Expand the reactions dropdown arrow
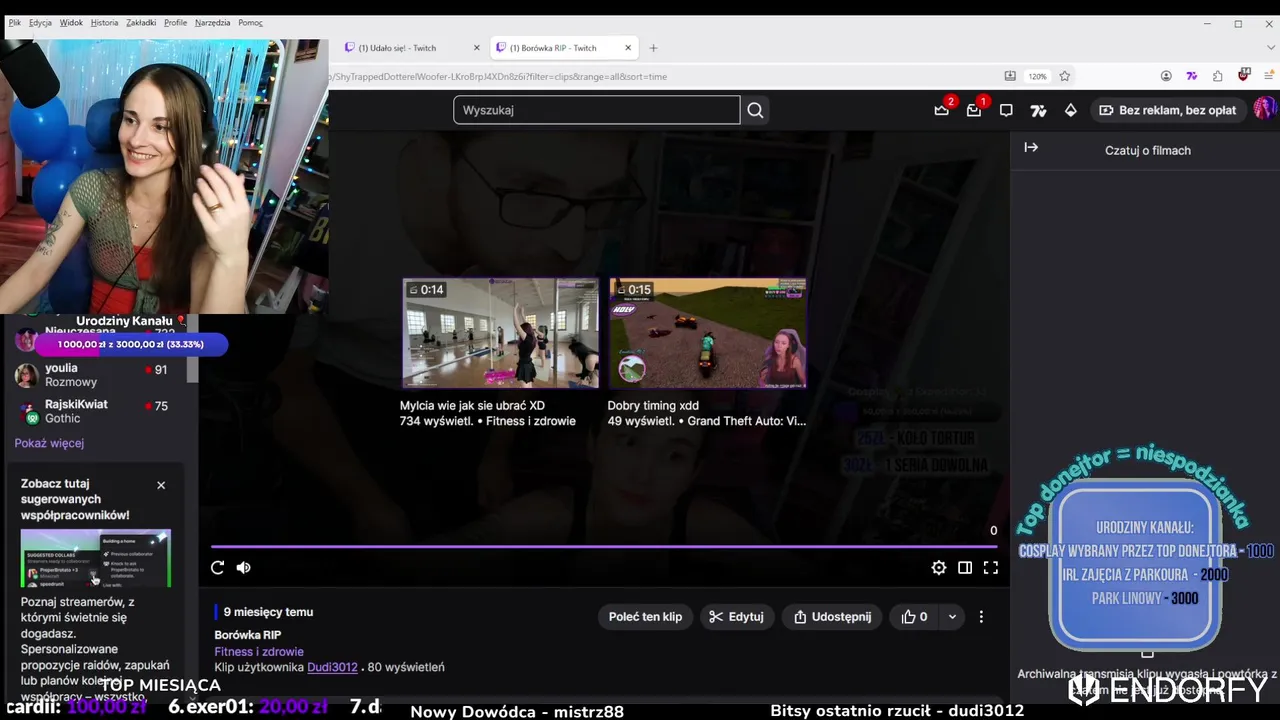Viewport: 1280px width, 720px height. click(952, 617)
